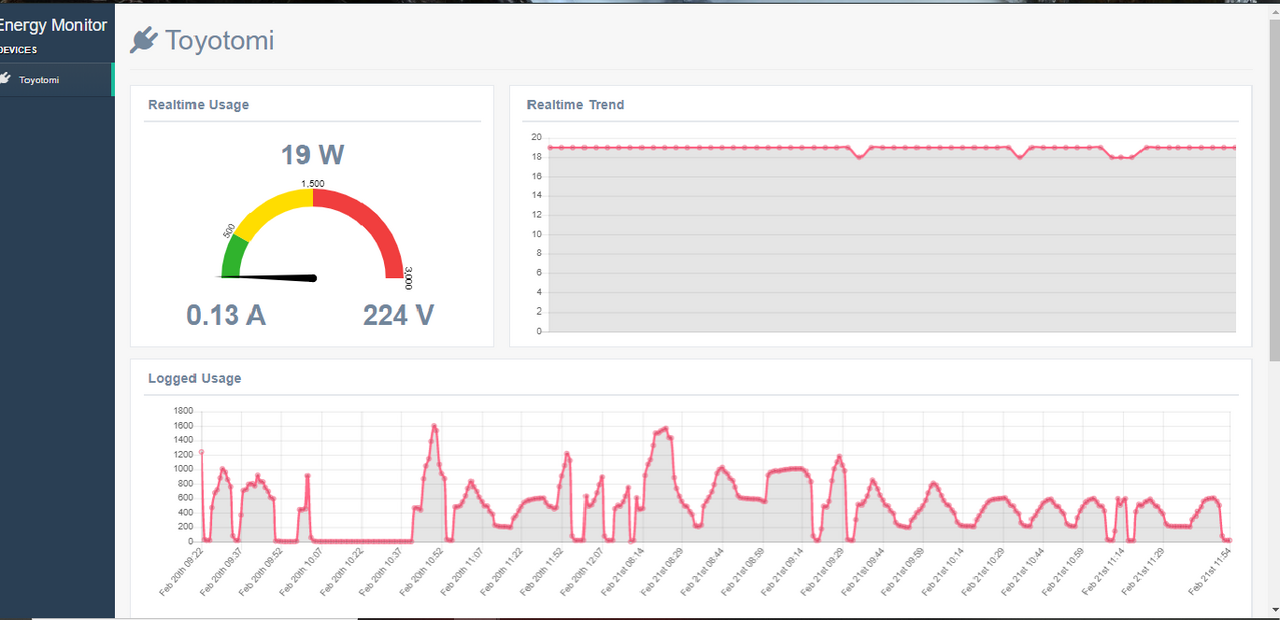Click the first data point of the Logged Usage chart
The image size is (1280, 620).
coord(201,451)
